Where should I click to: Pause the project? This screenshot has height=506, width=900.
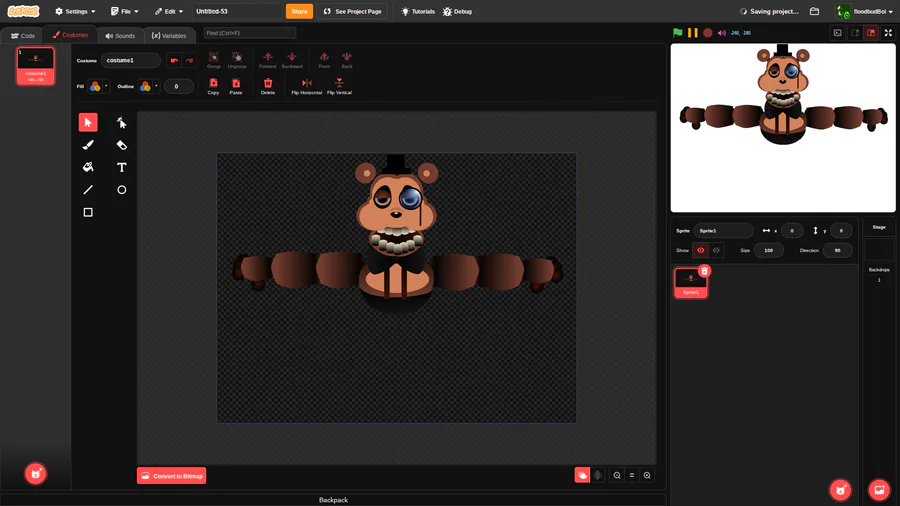693,33
